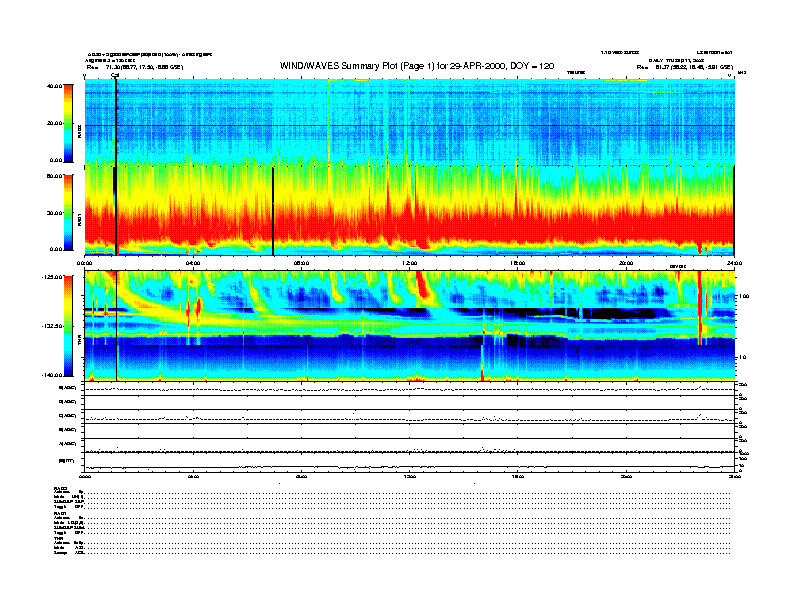Click the 30.00 label on the RAD1 scale
Viewport: 792px width, 612px height.
54,213
